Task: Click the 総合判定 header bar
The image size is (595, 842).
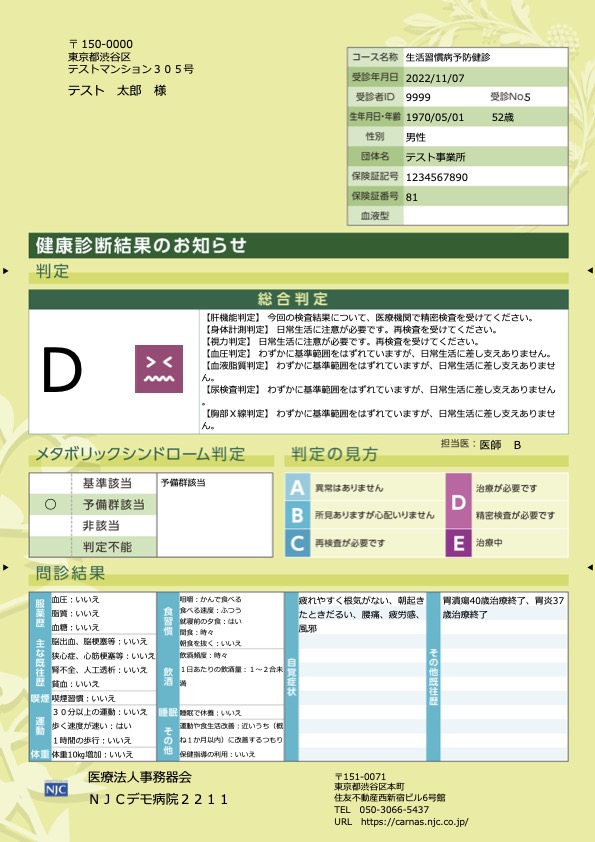Action: (299, 299)
